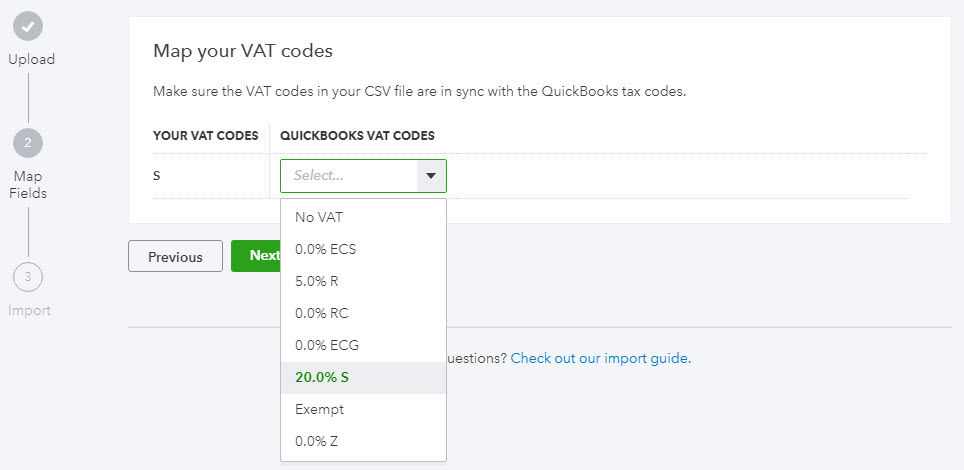Click the Upload step checkmark icon

29,26
